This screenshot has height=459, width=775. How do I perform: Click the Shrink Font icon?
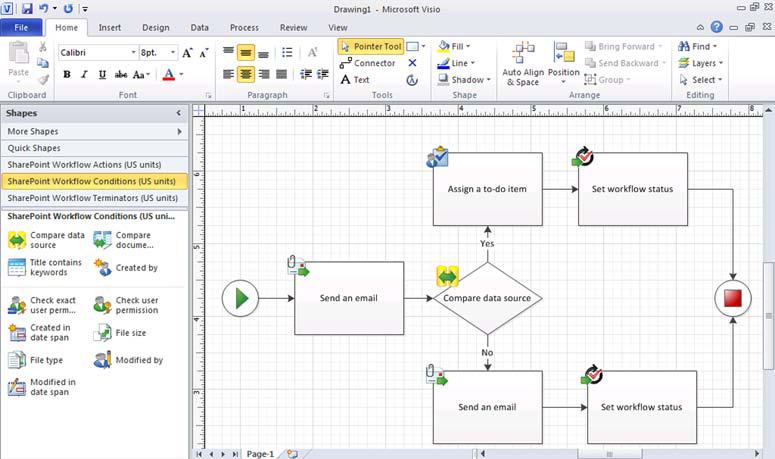click(204, 52)
